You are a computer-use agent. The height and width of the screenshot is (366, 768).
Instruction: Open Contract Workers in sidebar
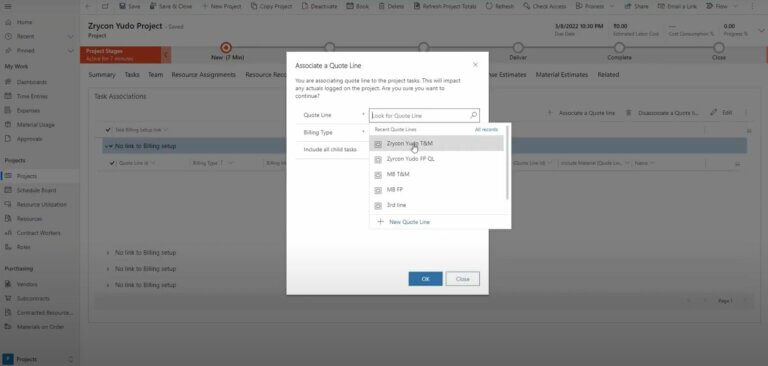(39, 233)
